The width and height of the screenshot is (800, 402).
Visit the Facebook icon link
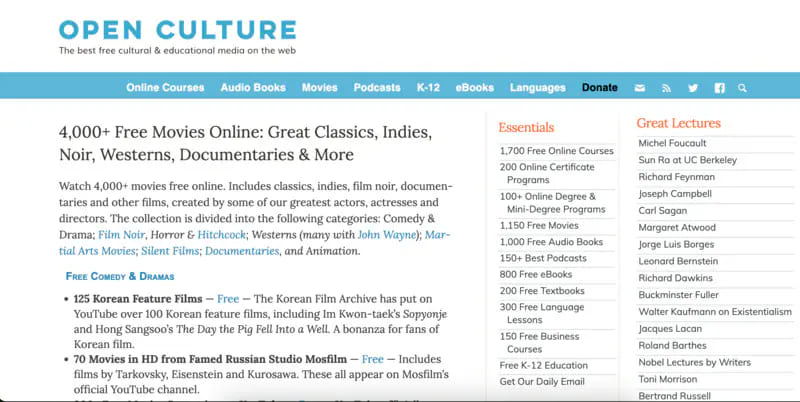click(x=719, y=88)
